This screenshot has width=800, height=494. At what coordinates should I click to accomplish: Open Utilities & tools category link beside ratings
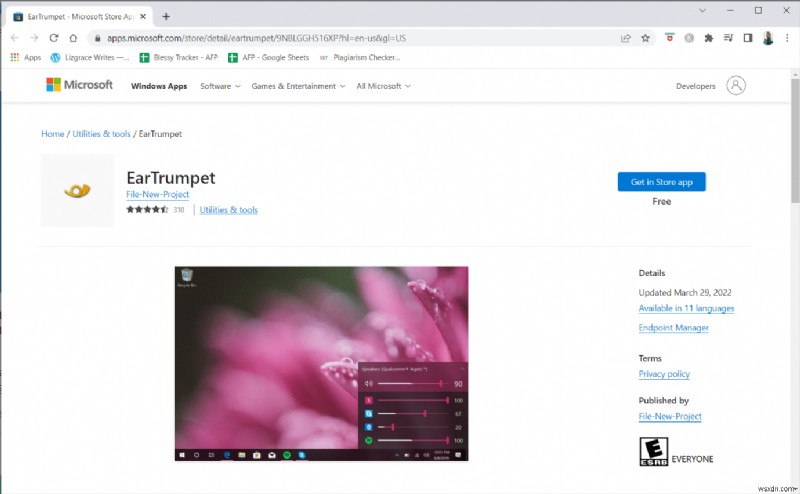(229, 210)
